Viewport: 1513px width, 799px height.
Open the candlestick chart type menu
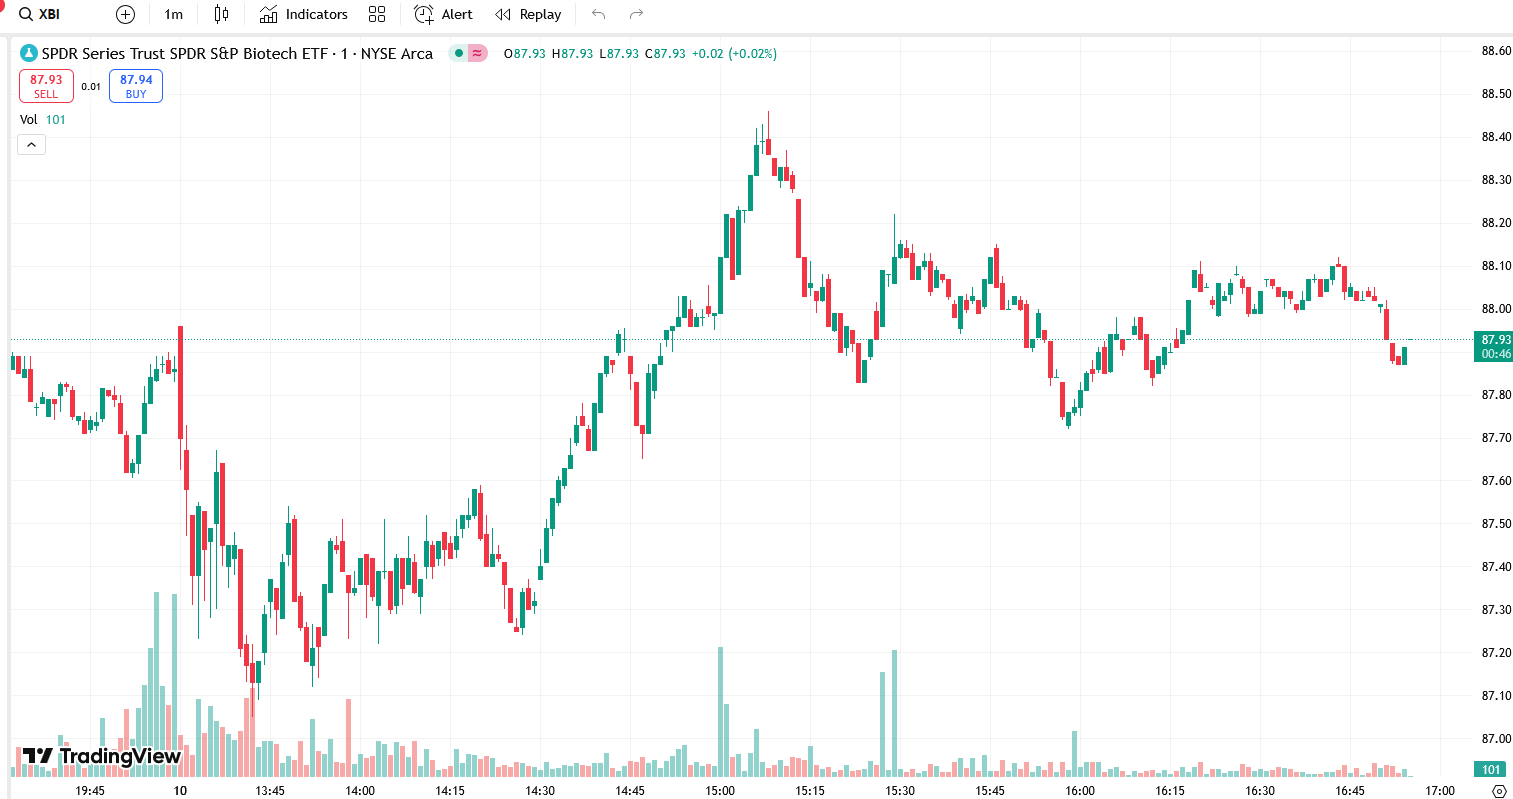[221, 14]
